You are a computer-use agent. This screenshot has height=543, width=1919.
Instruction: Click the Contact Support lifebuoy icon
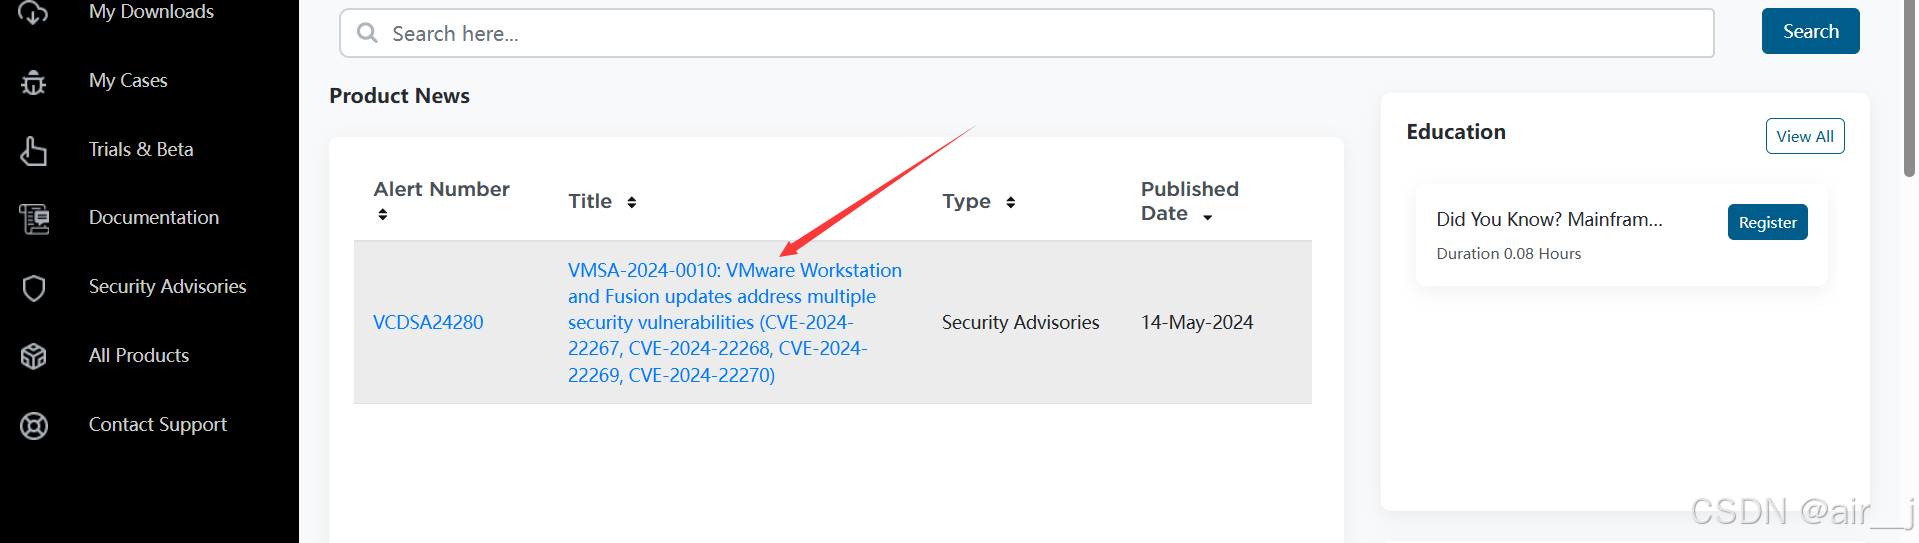(x=34, y=426)
